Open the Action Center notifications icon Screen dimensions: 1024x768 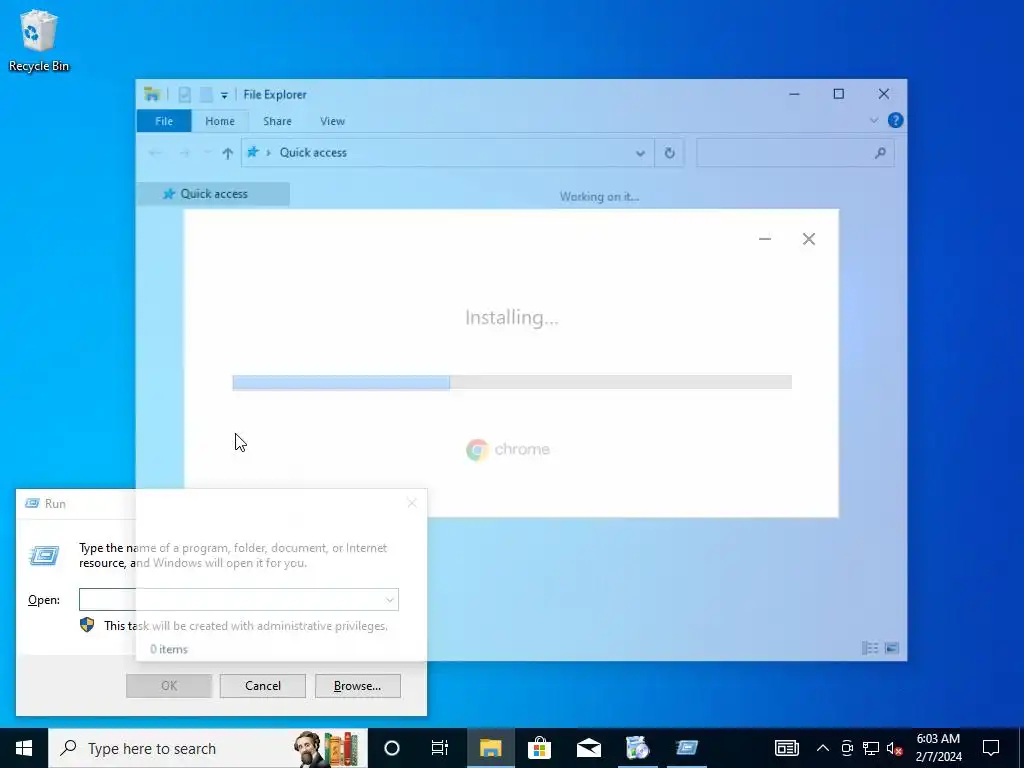click(x=991, y=748)
